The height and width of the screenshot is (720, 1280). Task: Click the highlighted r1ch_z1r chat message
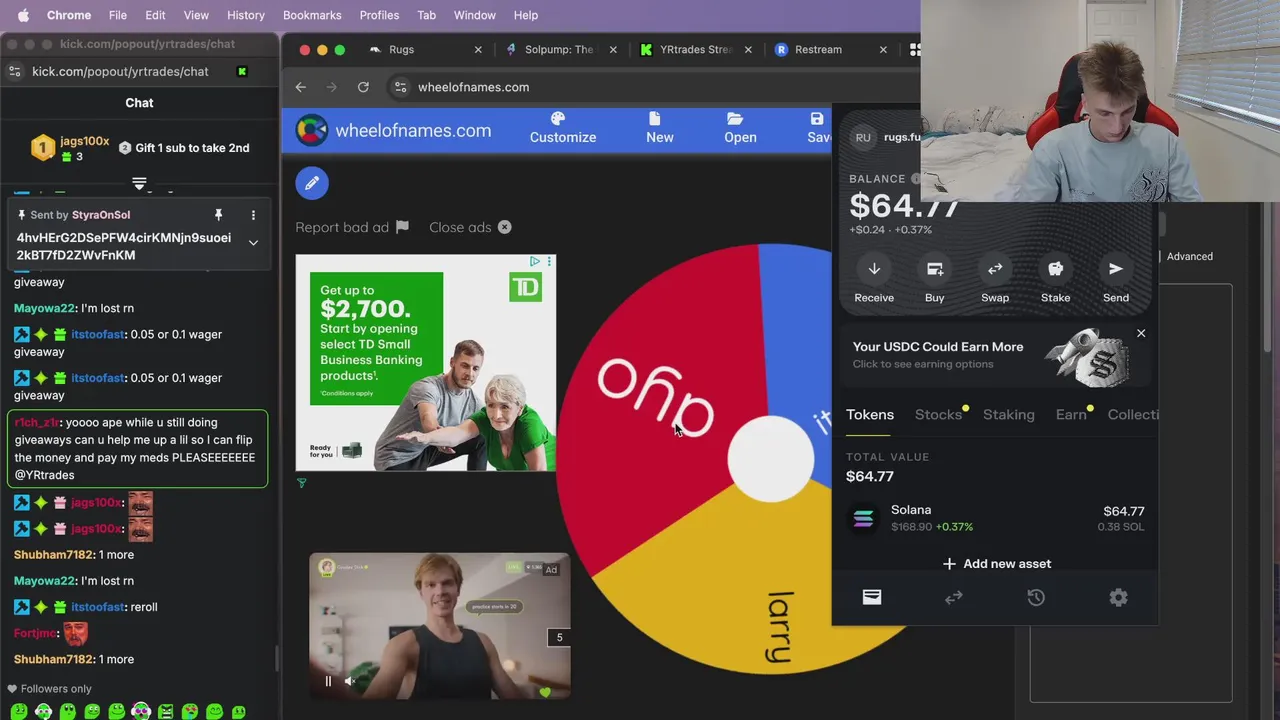(137, 449)
